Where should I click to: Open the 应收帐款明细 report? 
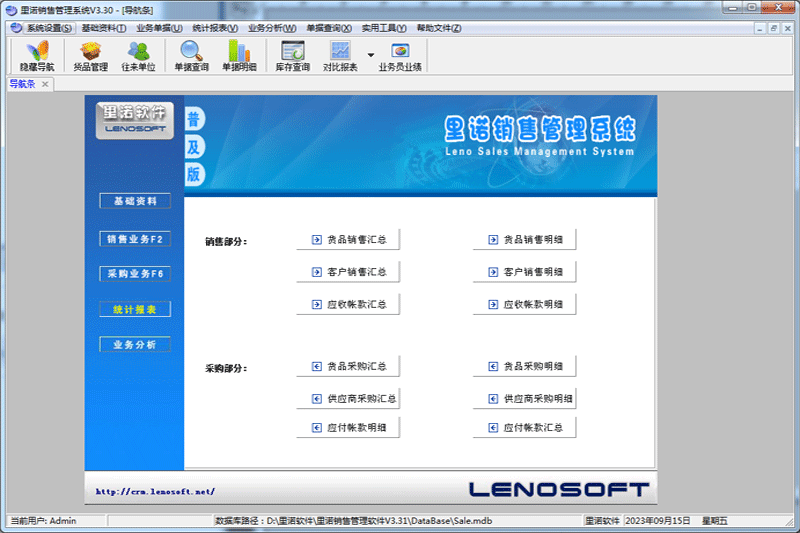tap(524, 304)
